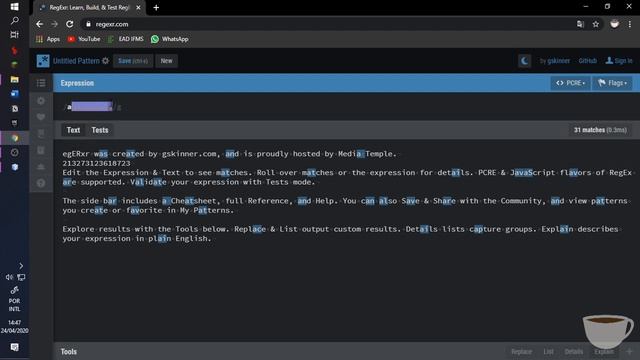
Task: Close the RegExr browser tab
Action: point(138,7)
